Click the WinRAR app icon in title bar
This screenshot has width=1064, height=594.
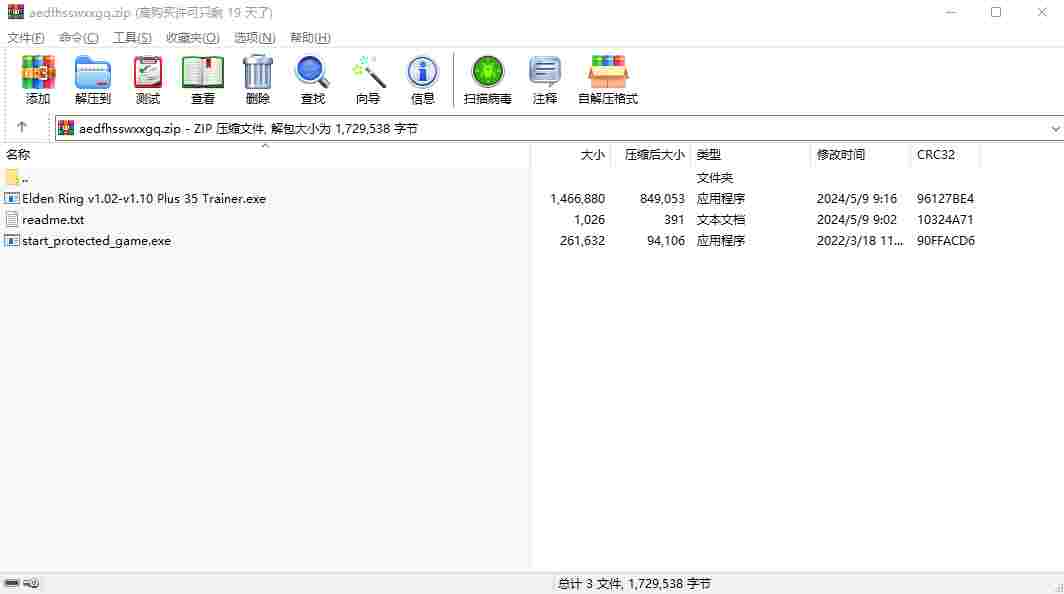point(16,12)
